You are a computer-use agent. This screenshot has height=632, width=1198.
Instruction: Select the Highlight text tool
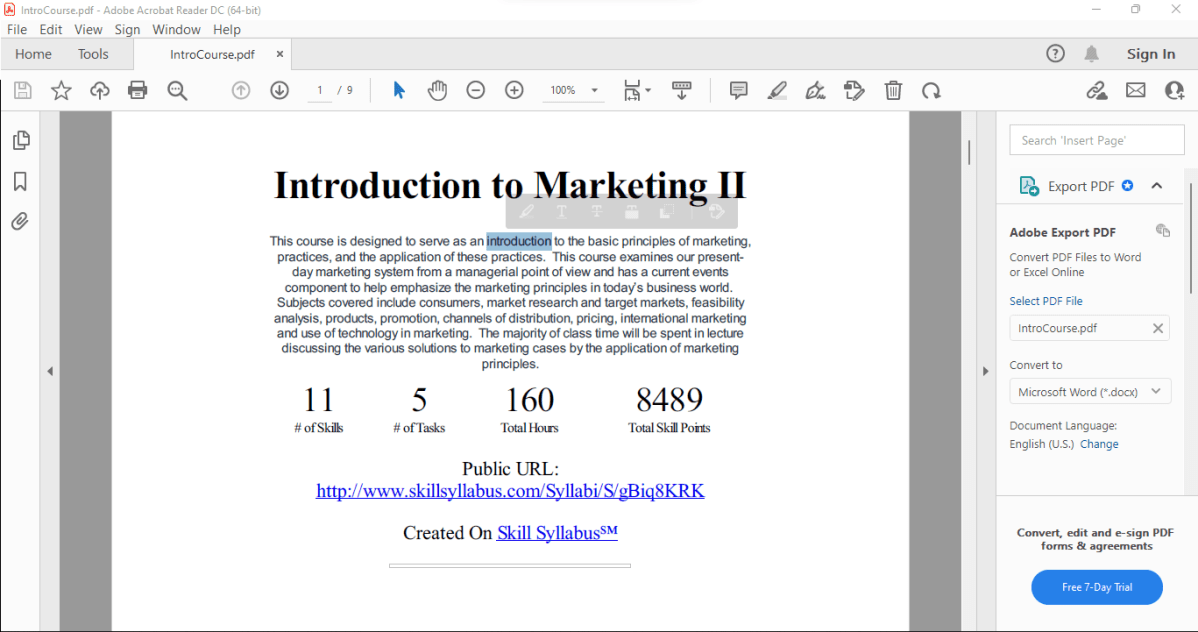pos(777,90)
